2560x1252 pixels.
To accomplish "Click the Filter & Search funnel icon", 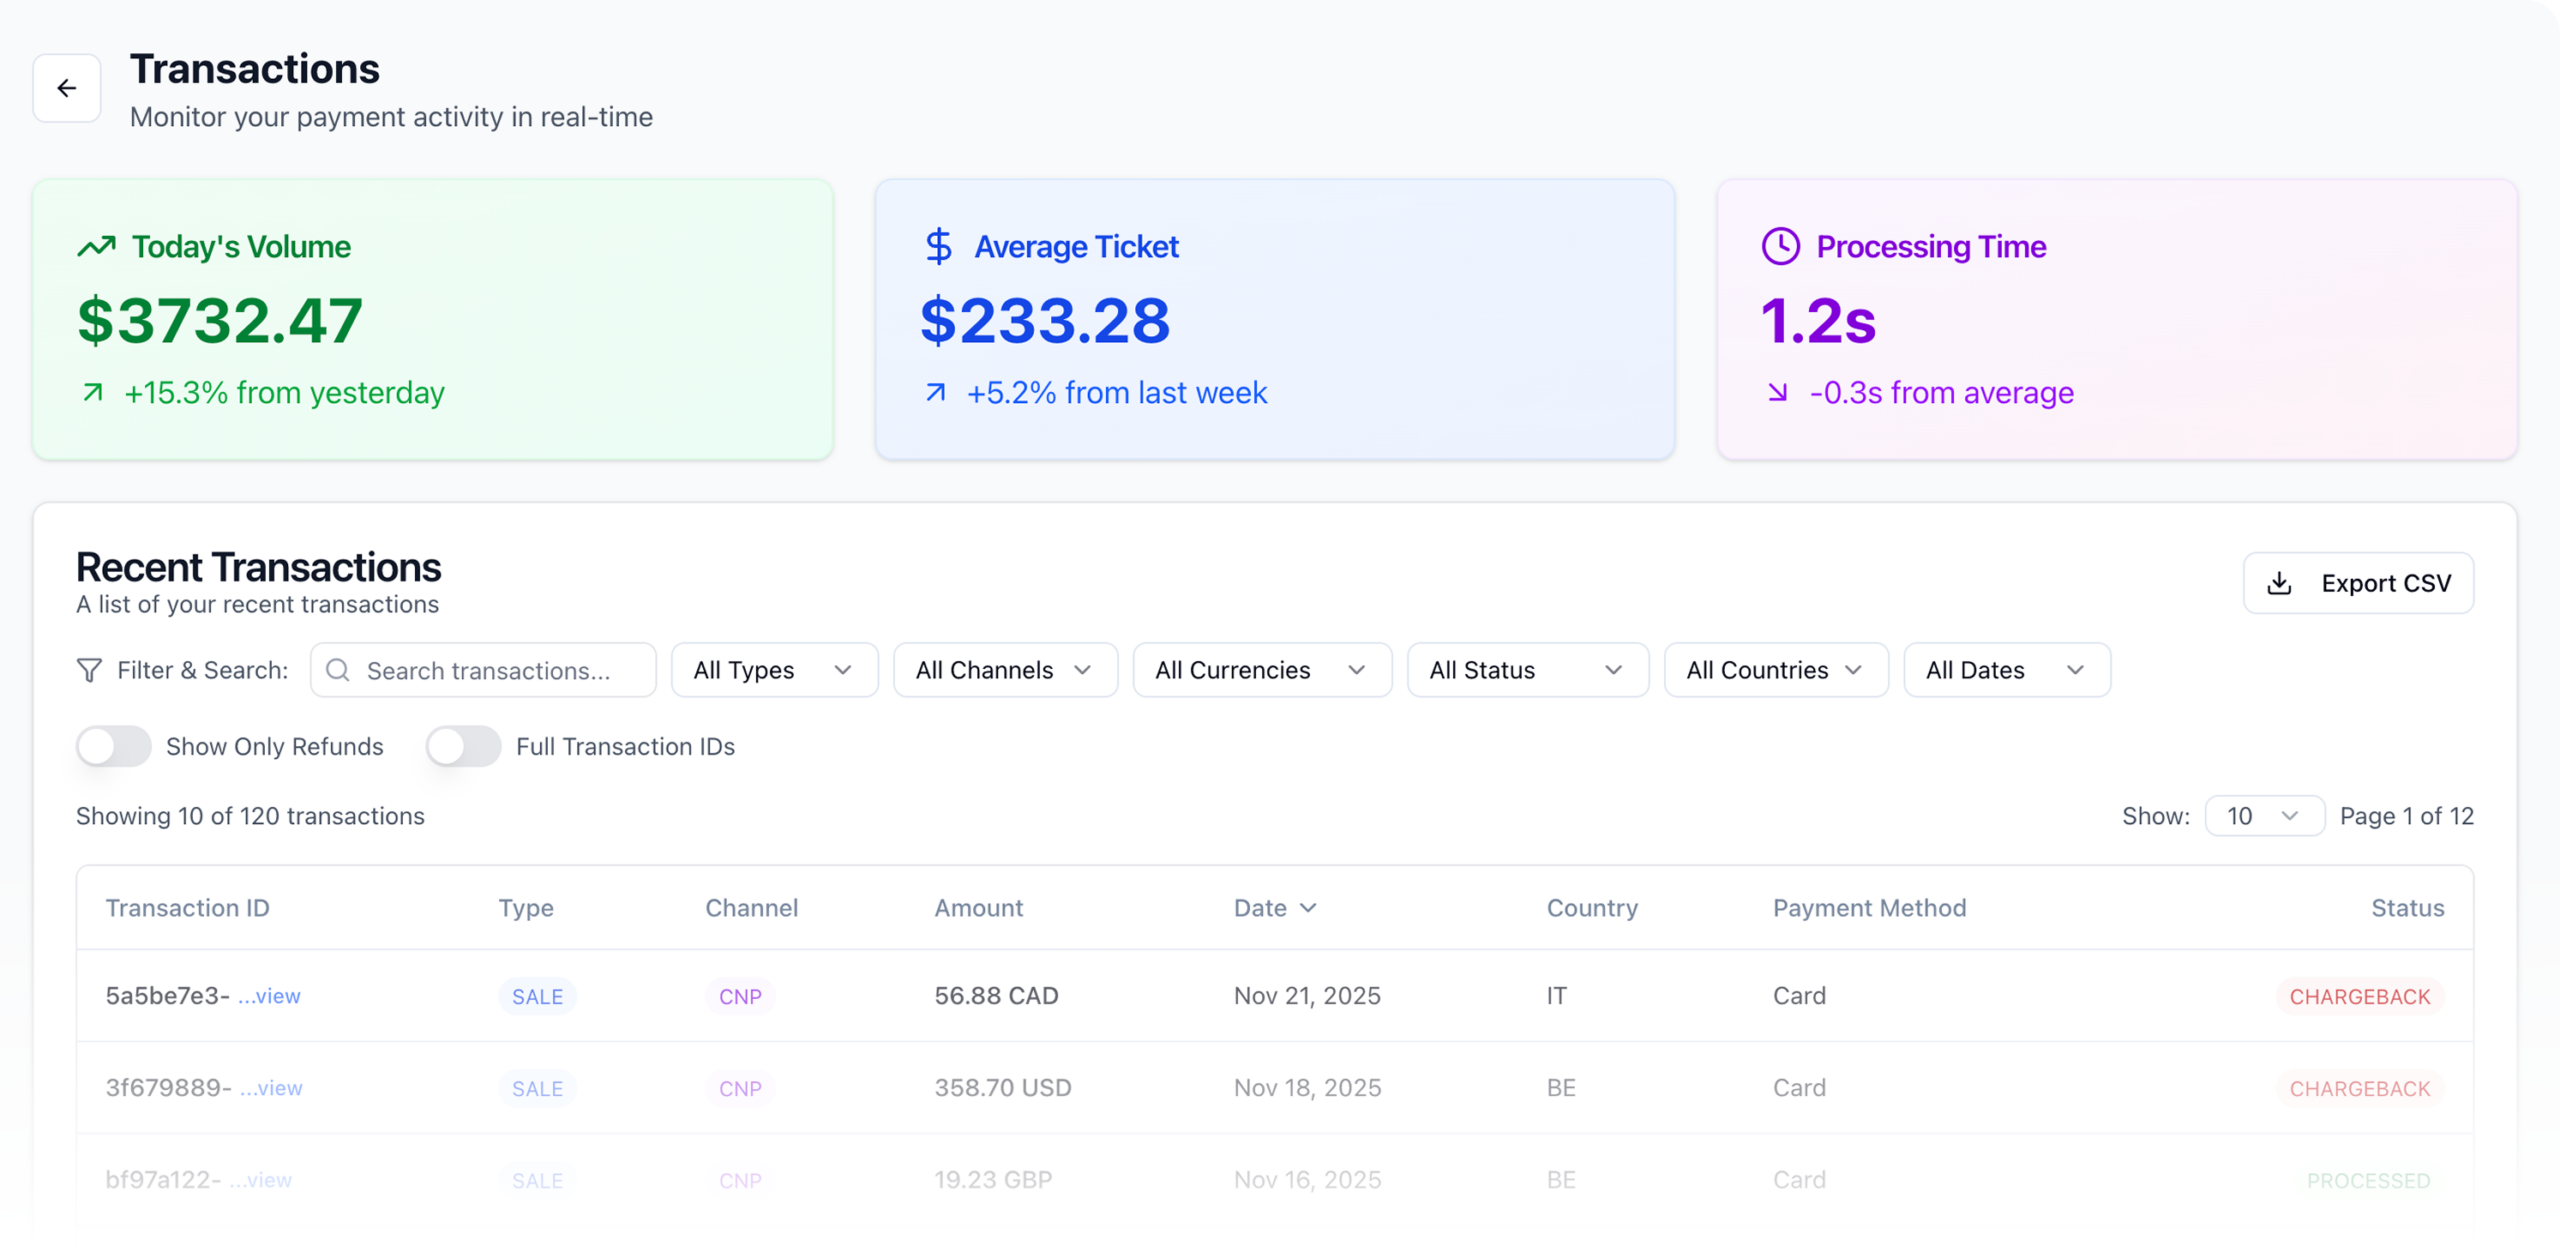I will (x=89, y=670).
